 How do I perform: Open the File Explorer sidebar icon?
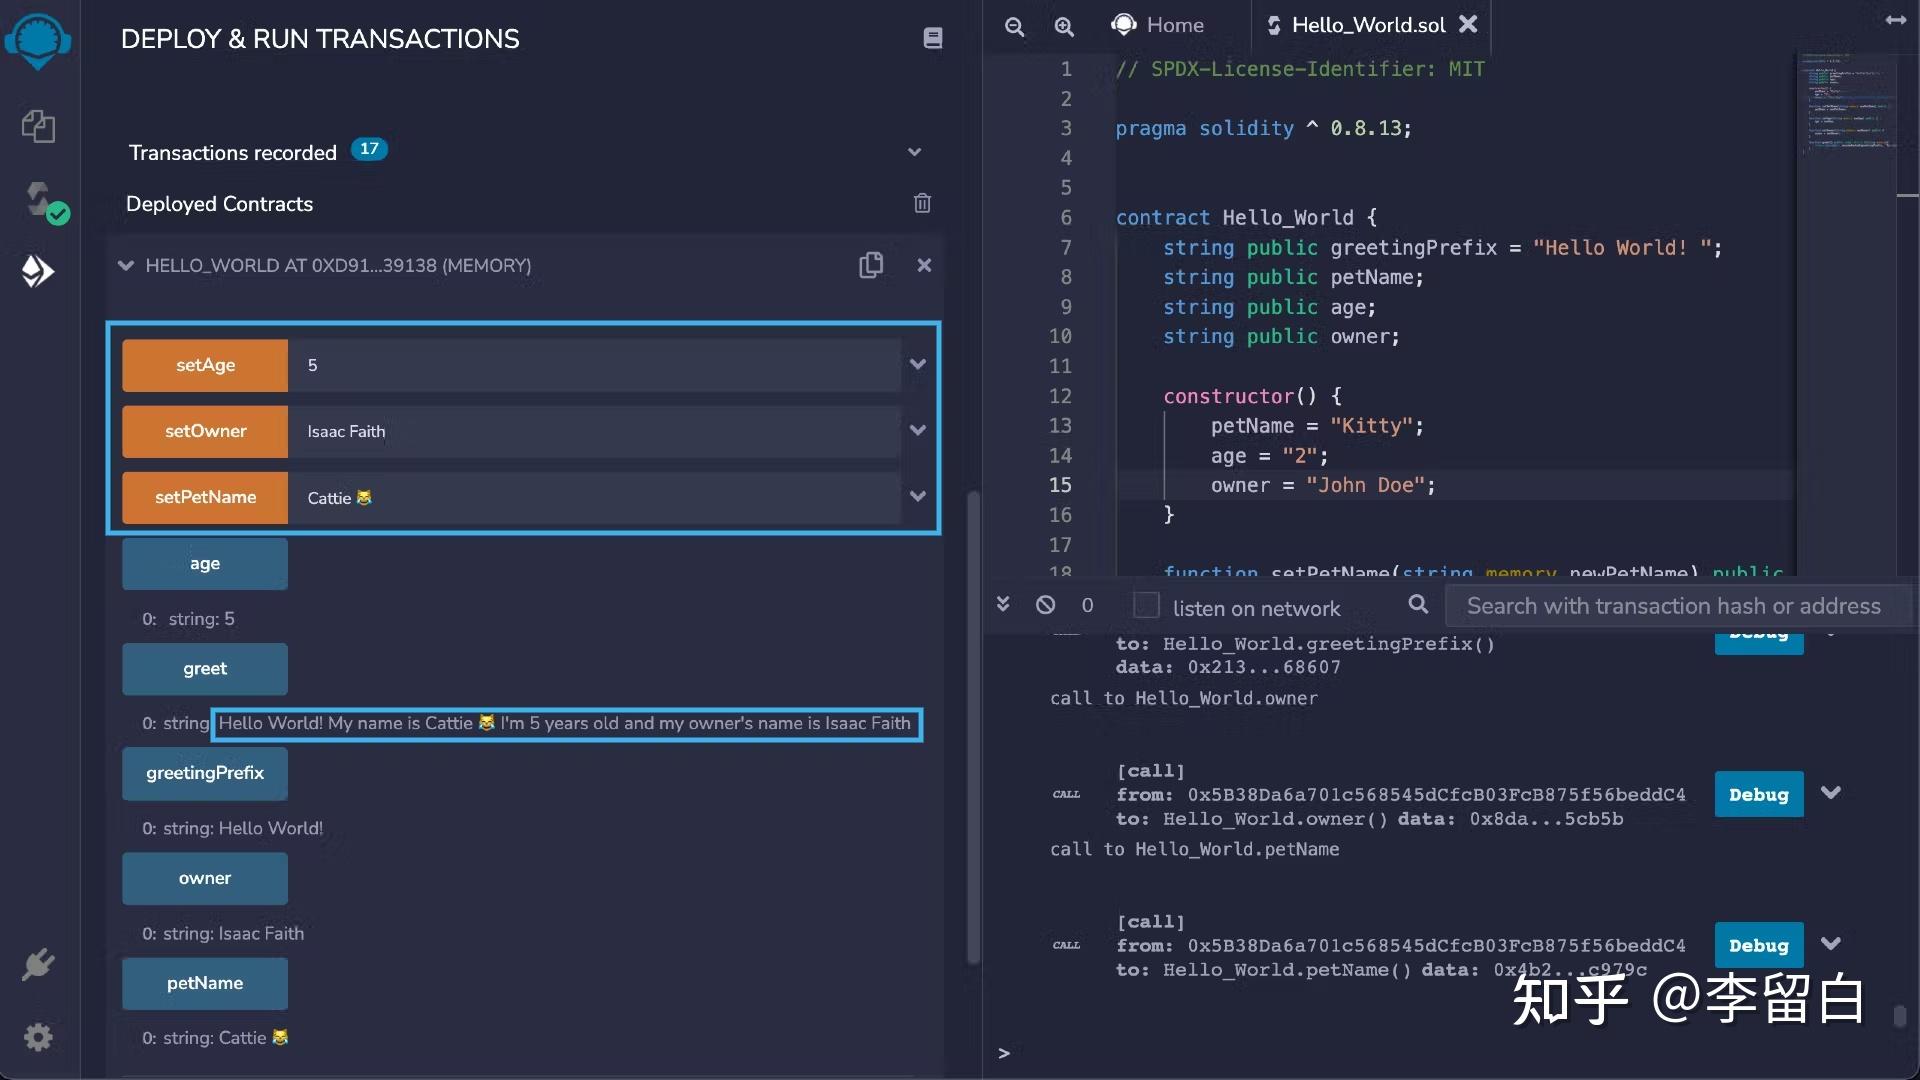pyautogui.click(x=38, y=127)
